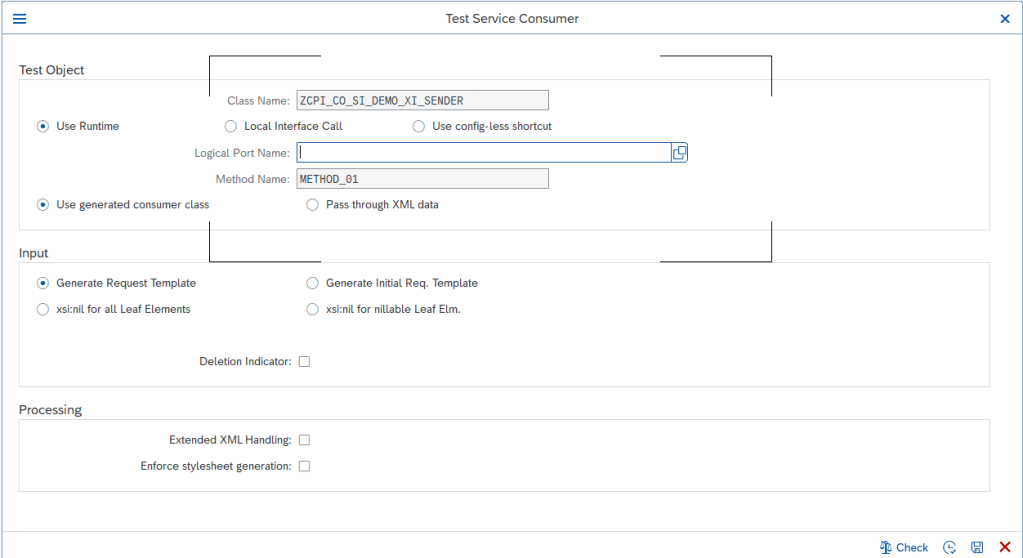The height and width of the screenshot is (558, 1023).
Task: Select Pass through XML data option
Action: coord(313,205)
